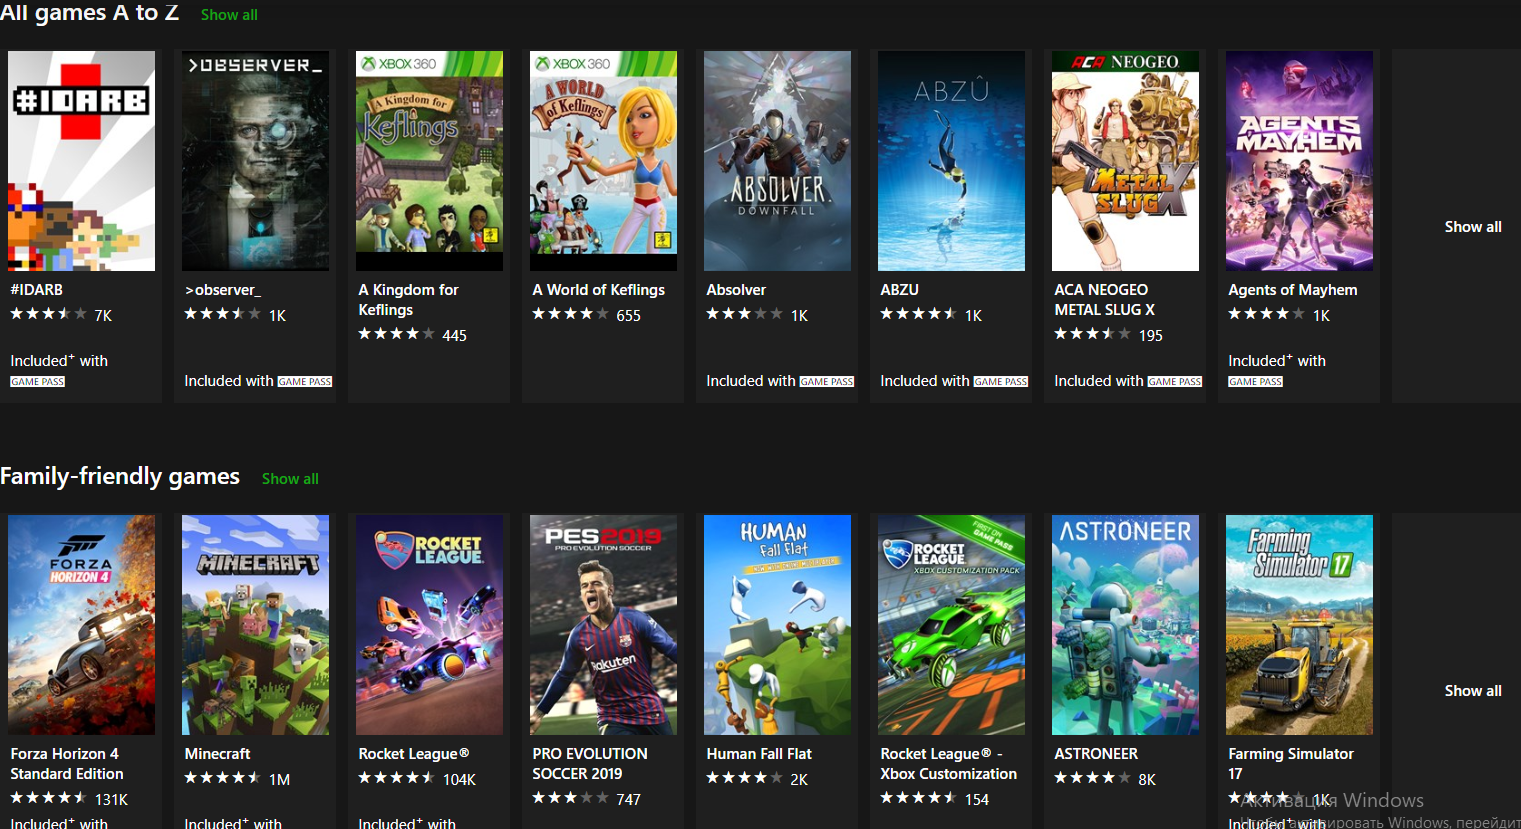The width and height of the screenshot is (1521, 829).
Task: Click star rating beside 104K for Rocket League
Action: coord(396,778)
